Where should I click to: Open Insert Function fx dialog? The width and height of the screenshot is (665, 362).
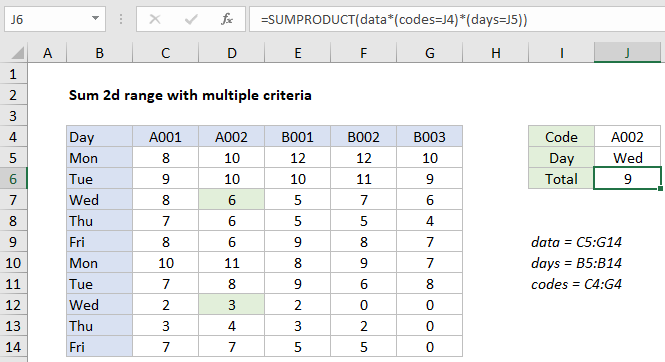pos(227,19)
